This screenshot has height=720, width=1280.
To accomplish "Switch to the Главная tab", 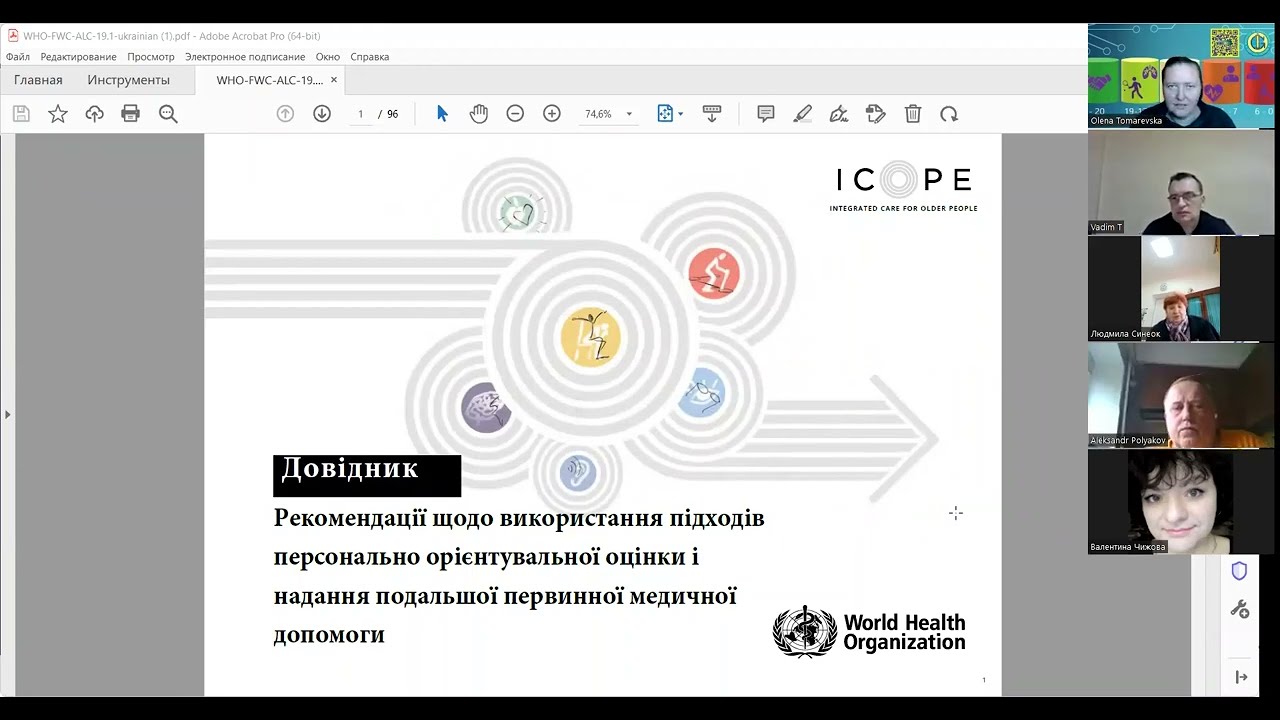I will 38,80.
